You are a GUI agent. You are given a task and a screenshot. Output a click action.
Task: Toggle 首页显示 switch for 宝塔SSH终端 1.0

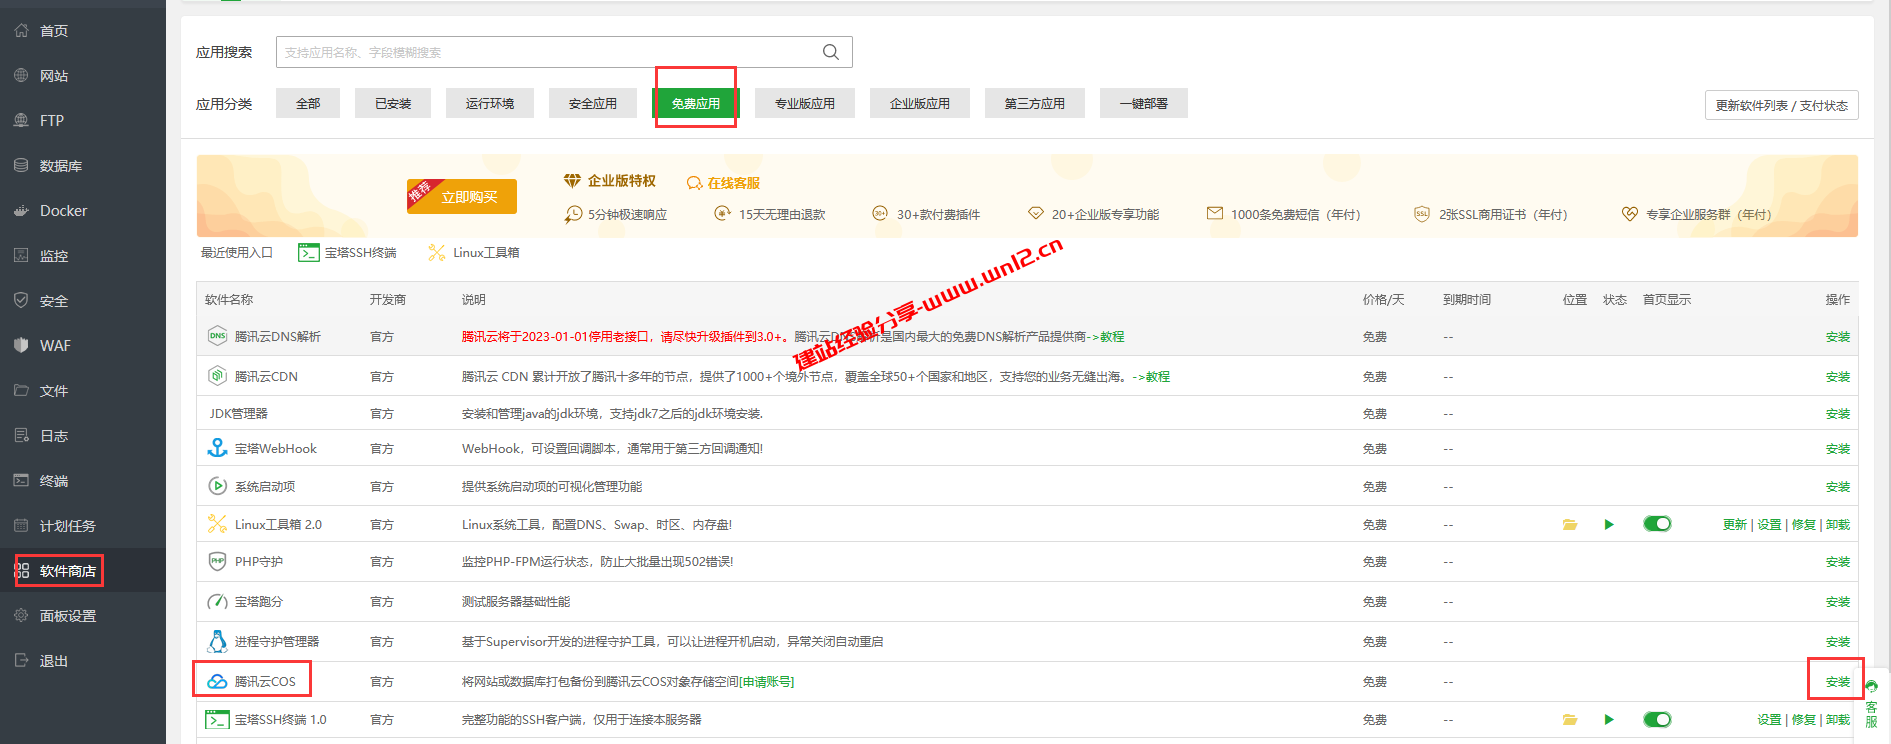coord(1657,719)
